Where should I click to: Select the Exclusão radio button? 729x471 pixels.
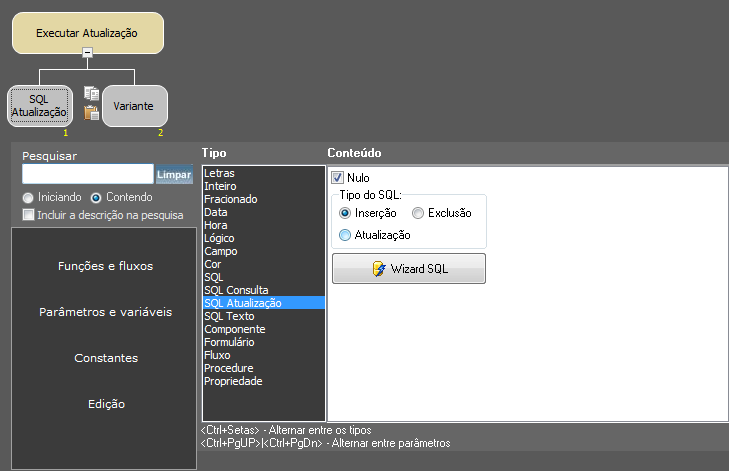(418, 213)
